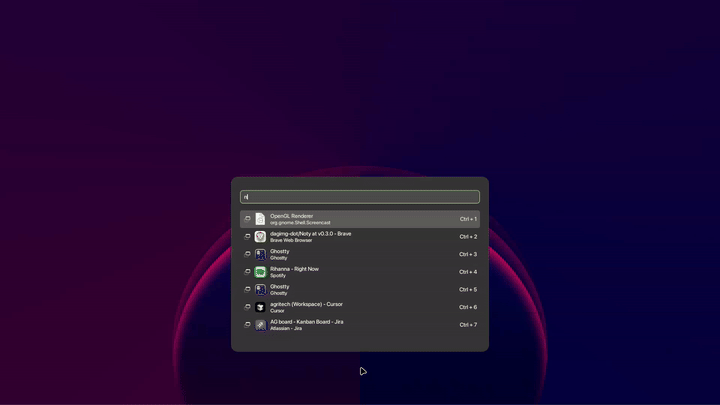
Task: Click the Ghostty app icon in Ctrl+5 row
Action: click(x=260, y=289)
